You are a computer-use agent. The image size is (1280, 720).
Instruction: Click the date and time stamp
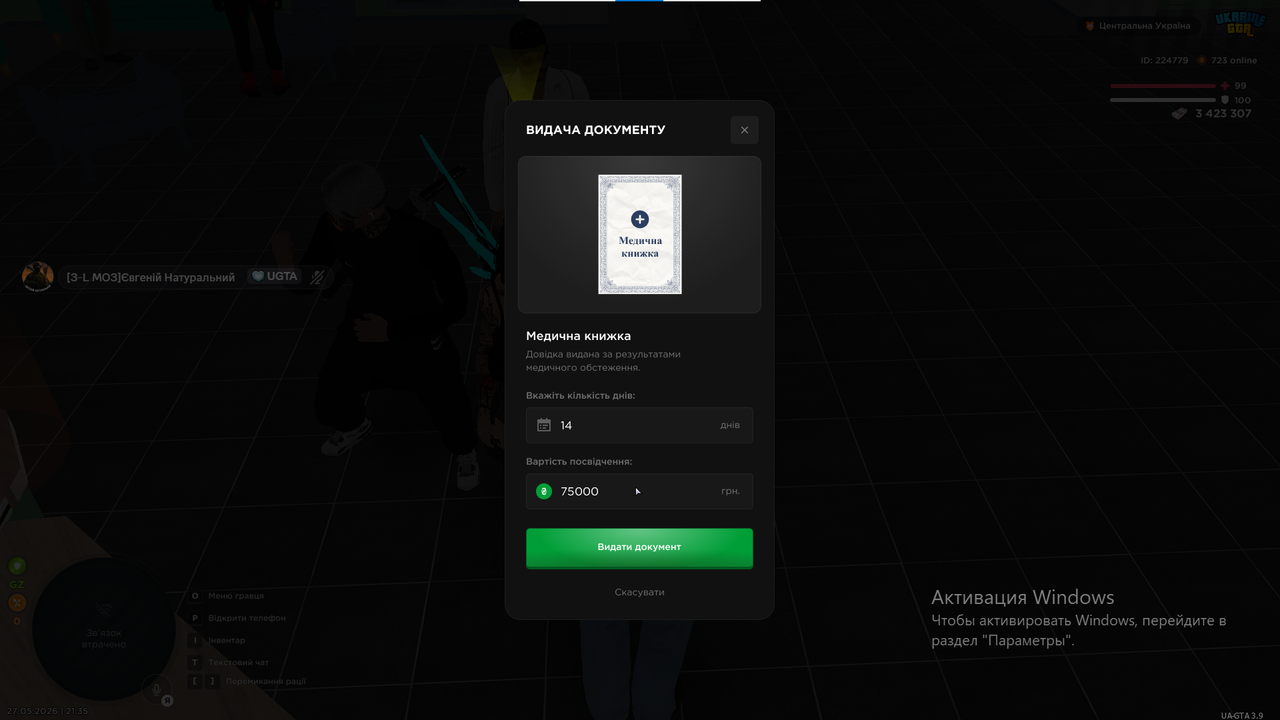pyautogui.click(x=47, y=711)
